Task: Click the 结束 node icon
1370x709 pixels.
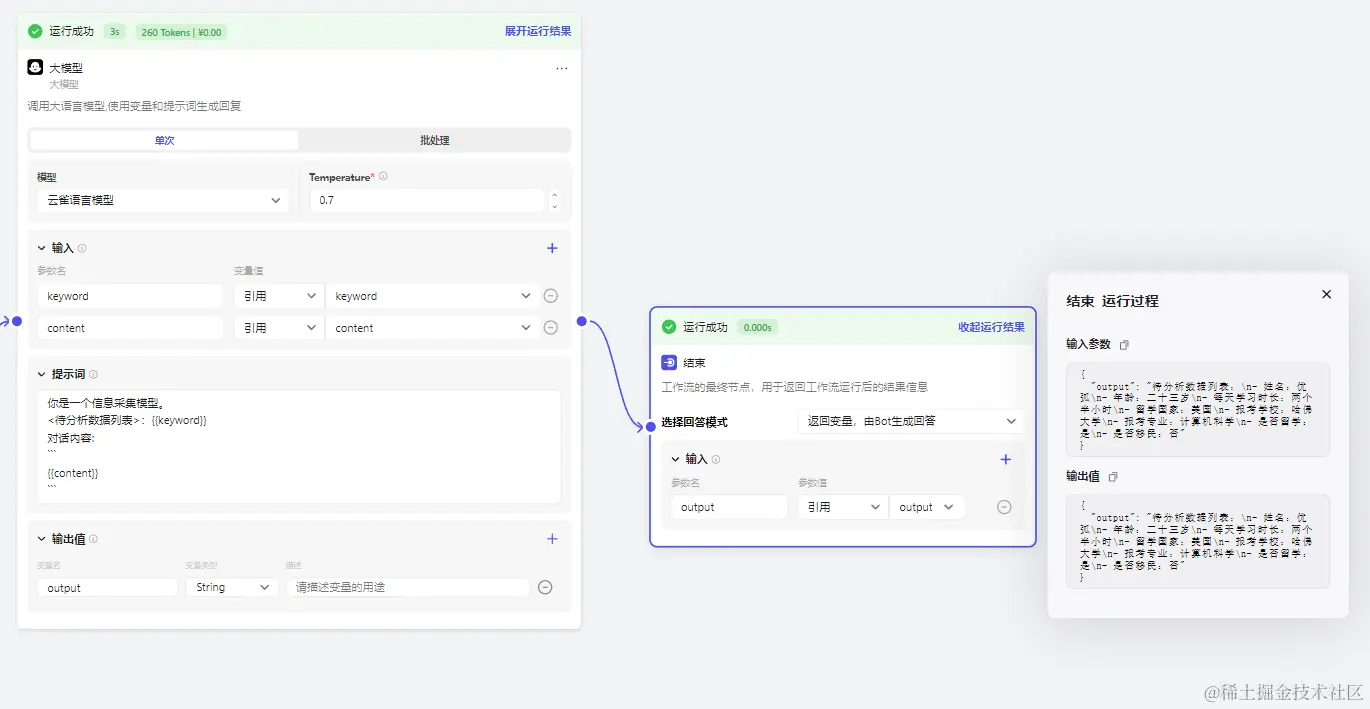Action: pos(669,363)
